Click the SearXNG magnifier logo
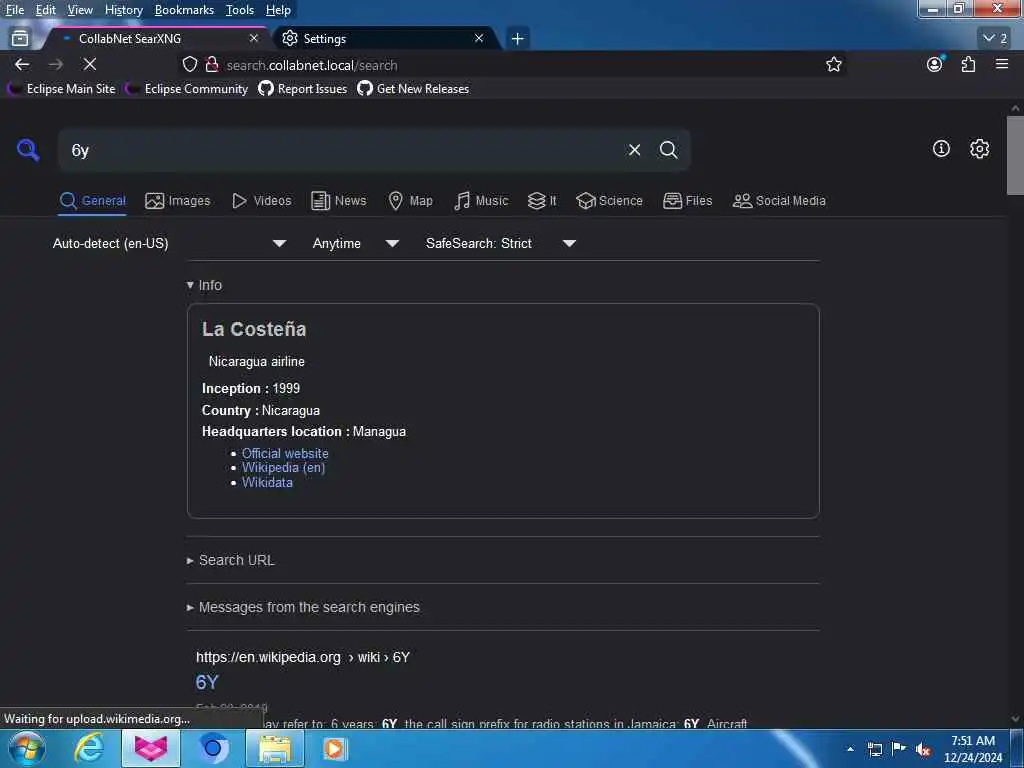The image size is (1024, 768). point(28,150)
